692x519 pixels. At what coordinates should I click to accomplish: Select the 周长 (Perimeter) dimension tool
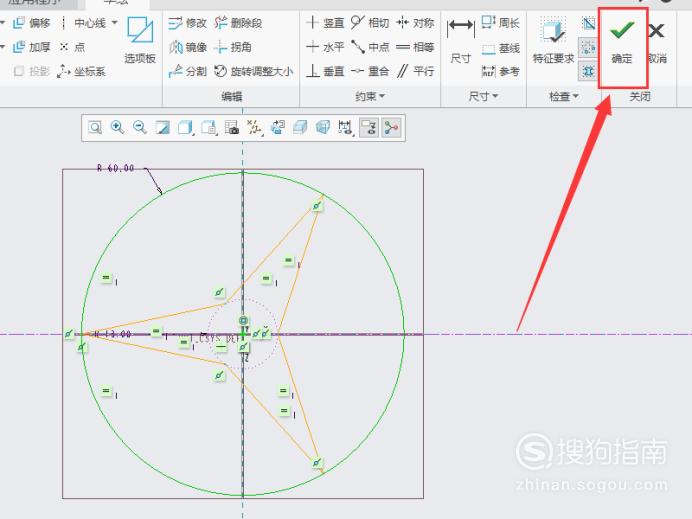500,23
